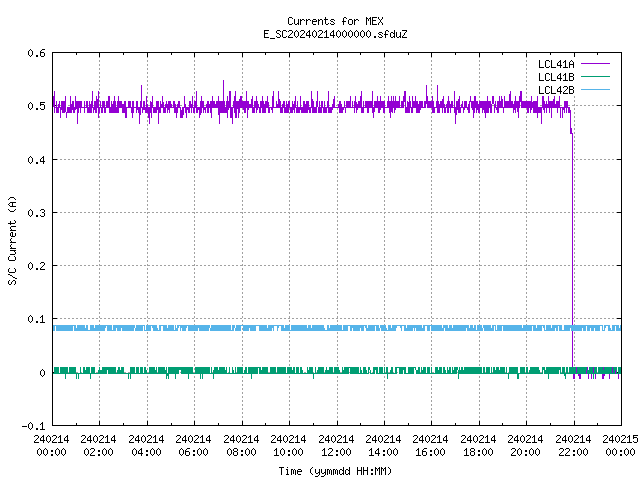Viewport: 640px width, 480px height.
Task: Click the green LCL41B legend line sample
Action: pos(595,76)
